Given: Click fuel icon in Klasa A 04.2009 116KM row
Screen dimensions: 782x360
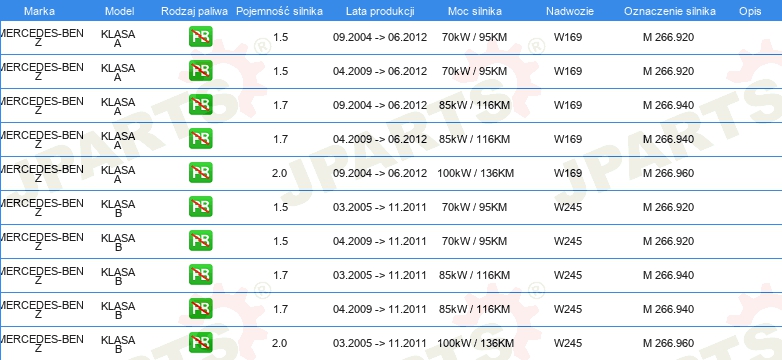Looking at the screenshot, I should (x=200, y=139).
